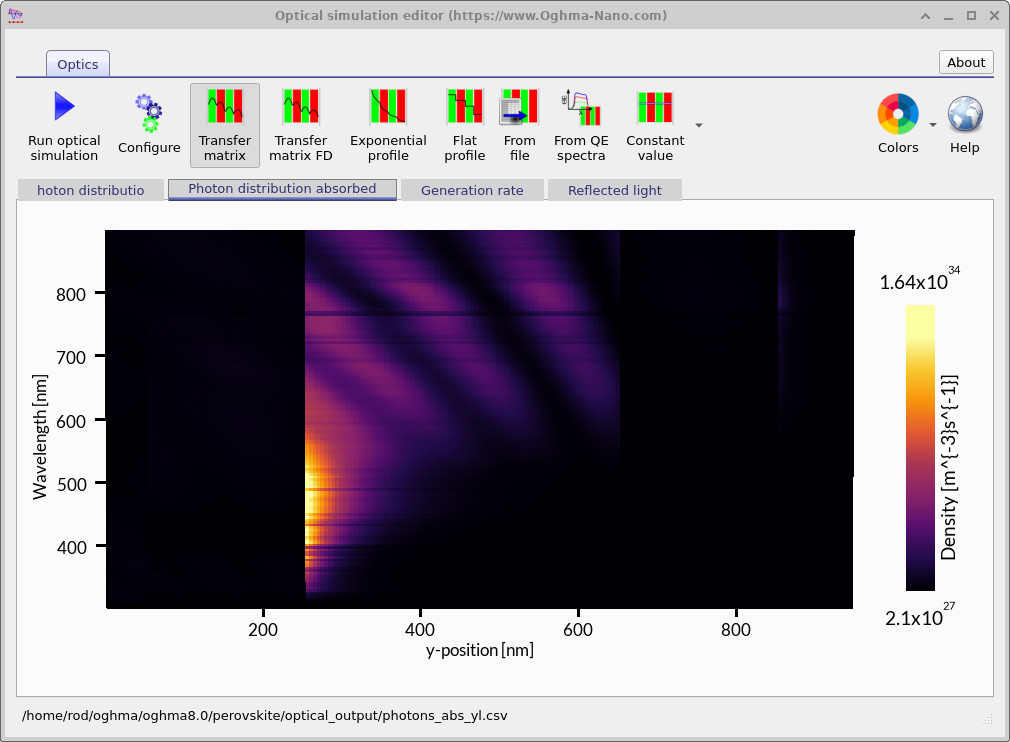This screenshot has width=1010, height=742.
Task: Select the Transfer matrix FD method
Action: (x=300, y=120)
